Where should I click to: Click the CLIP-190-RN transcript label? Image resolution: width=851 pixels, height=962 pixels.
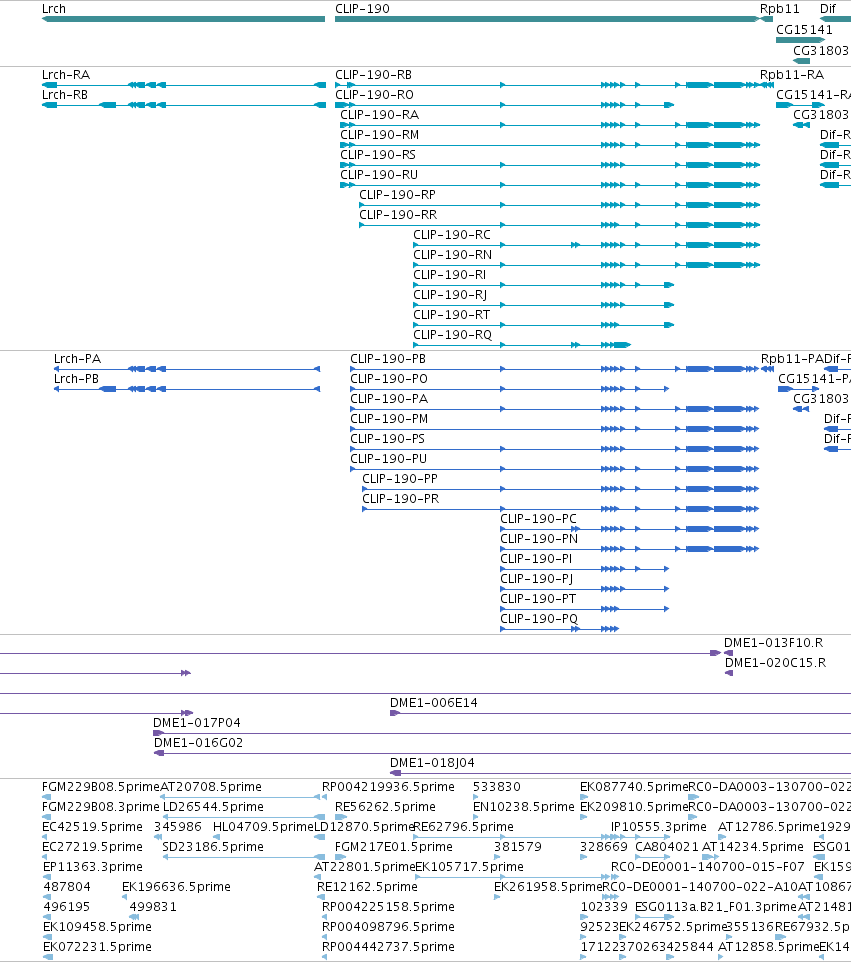(x=453, y=255)
